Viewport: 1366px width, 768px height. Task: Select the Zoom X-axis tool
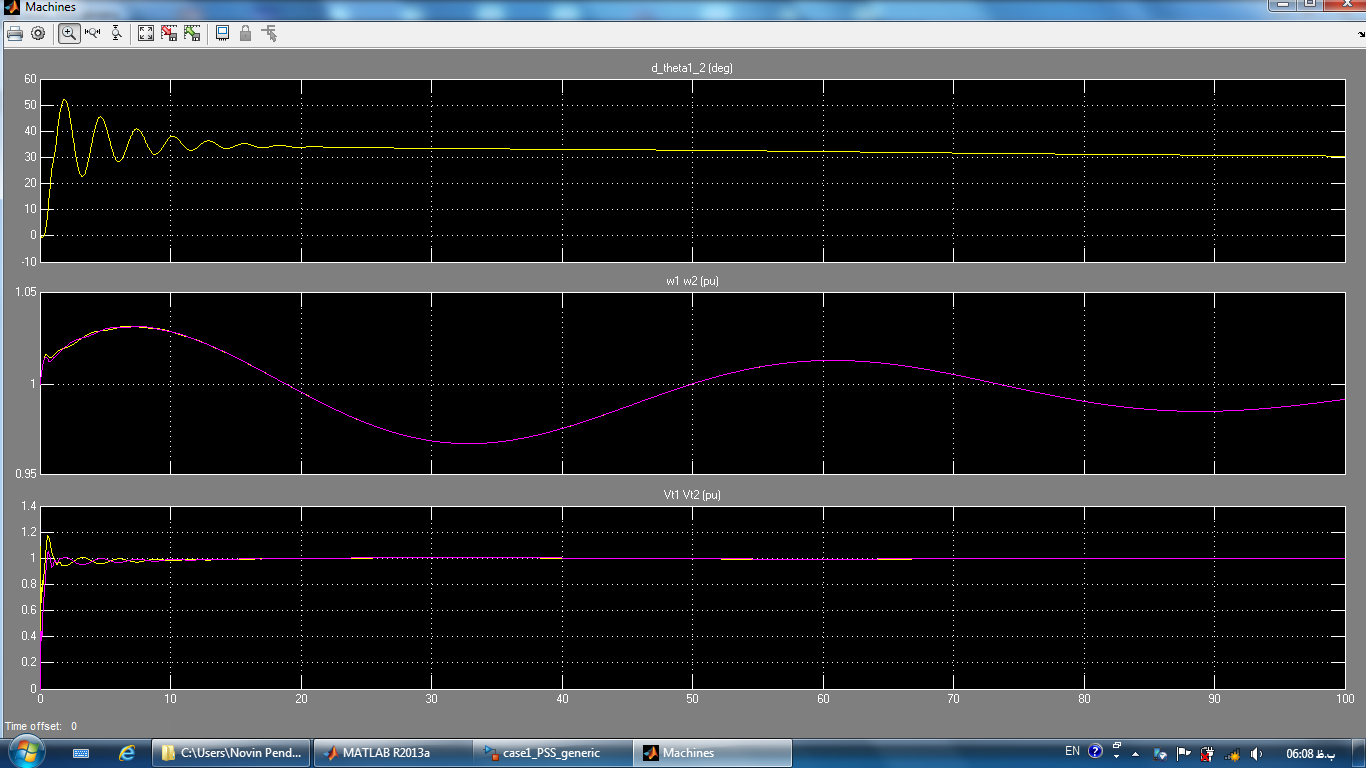tap(93, 33)
